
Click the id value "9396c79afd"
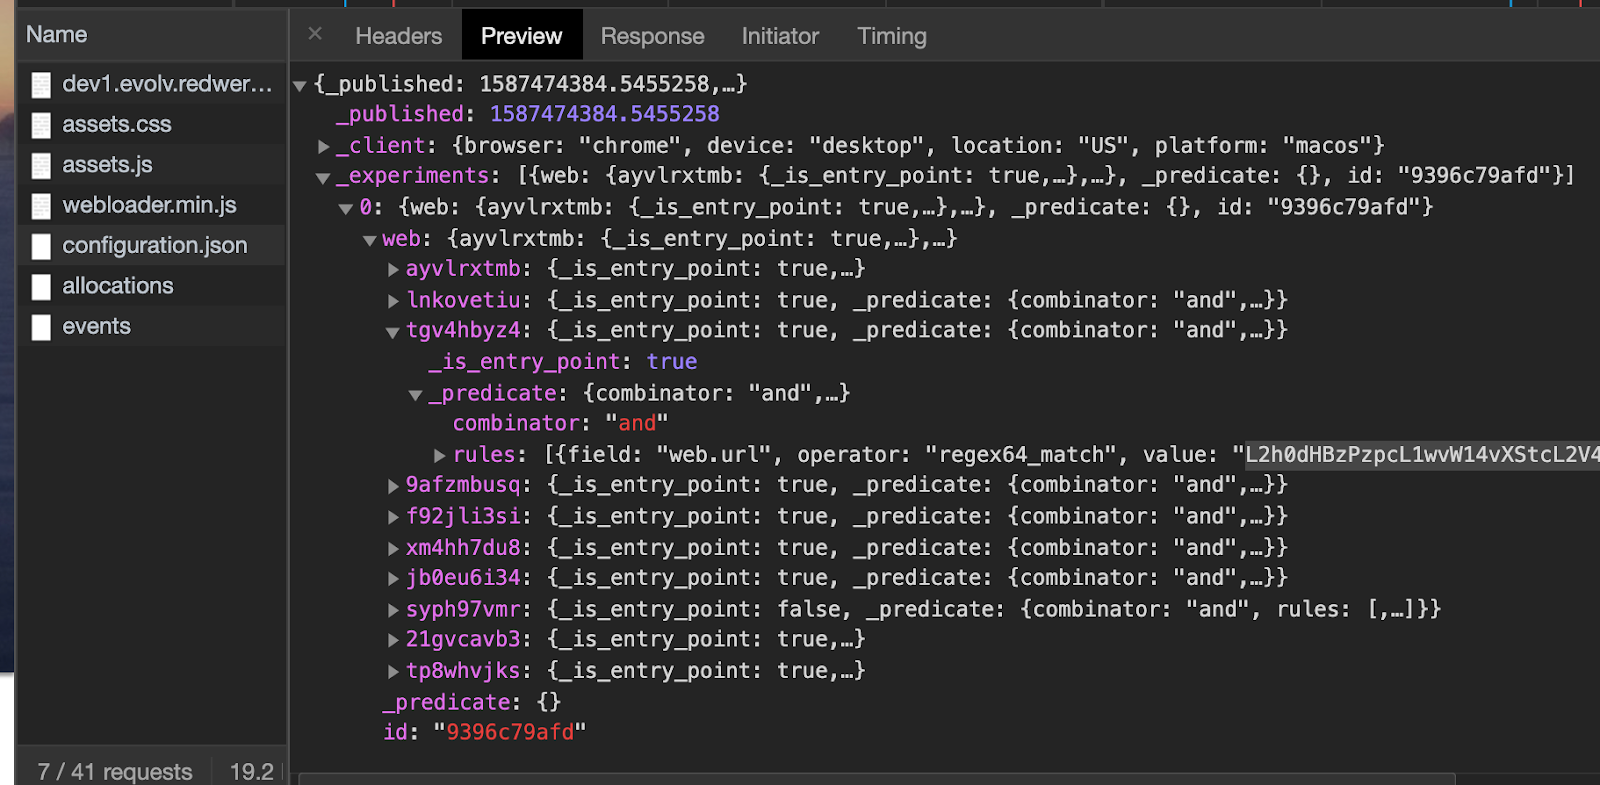click(x=510, y=733)
